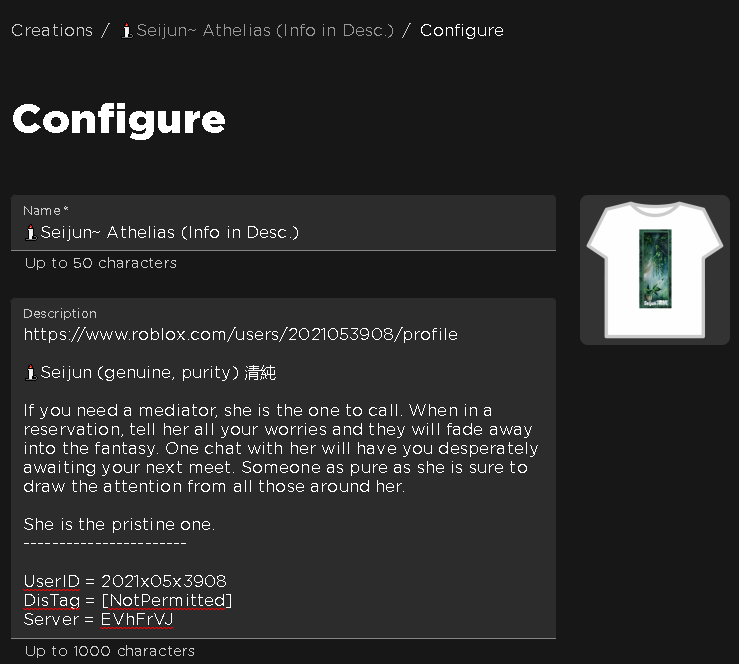Image resolution: width=739 pixels, height=664 pixels.
Task: Click the 'She is the pristine one.' line
Action: [x=119, y=524]
